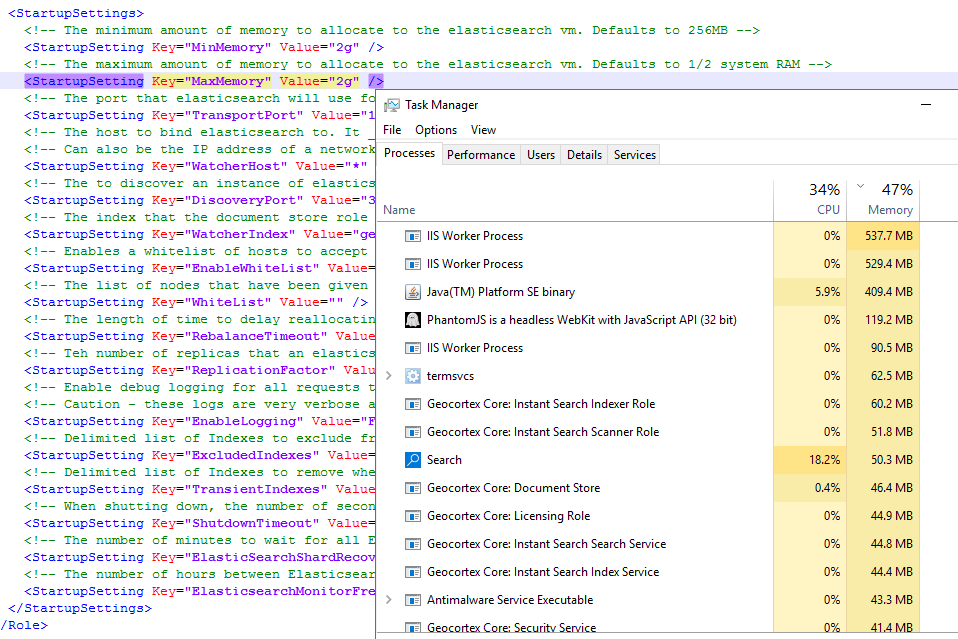Screen dimensions: 958x639
Task: Select the PhantomJS headless WebKit process row
Action: click(x=648, y=320)
